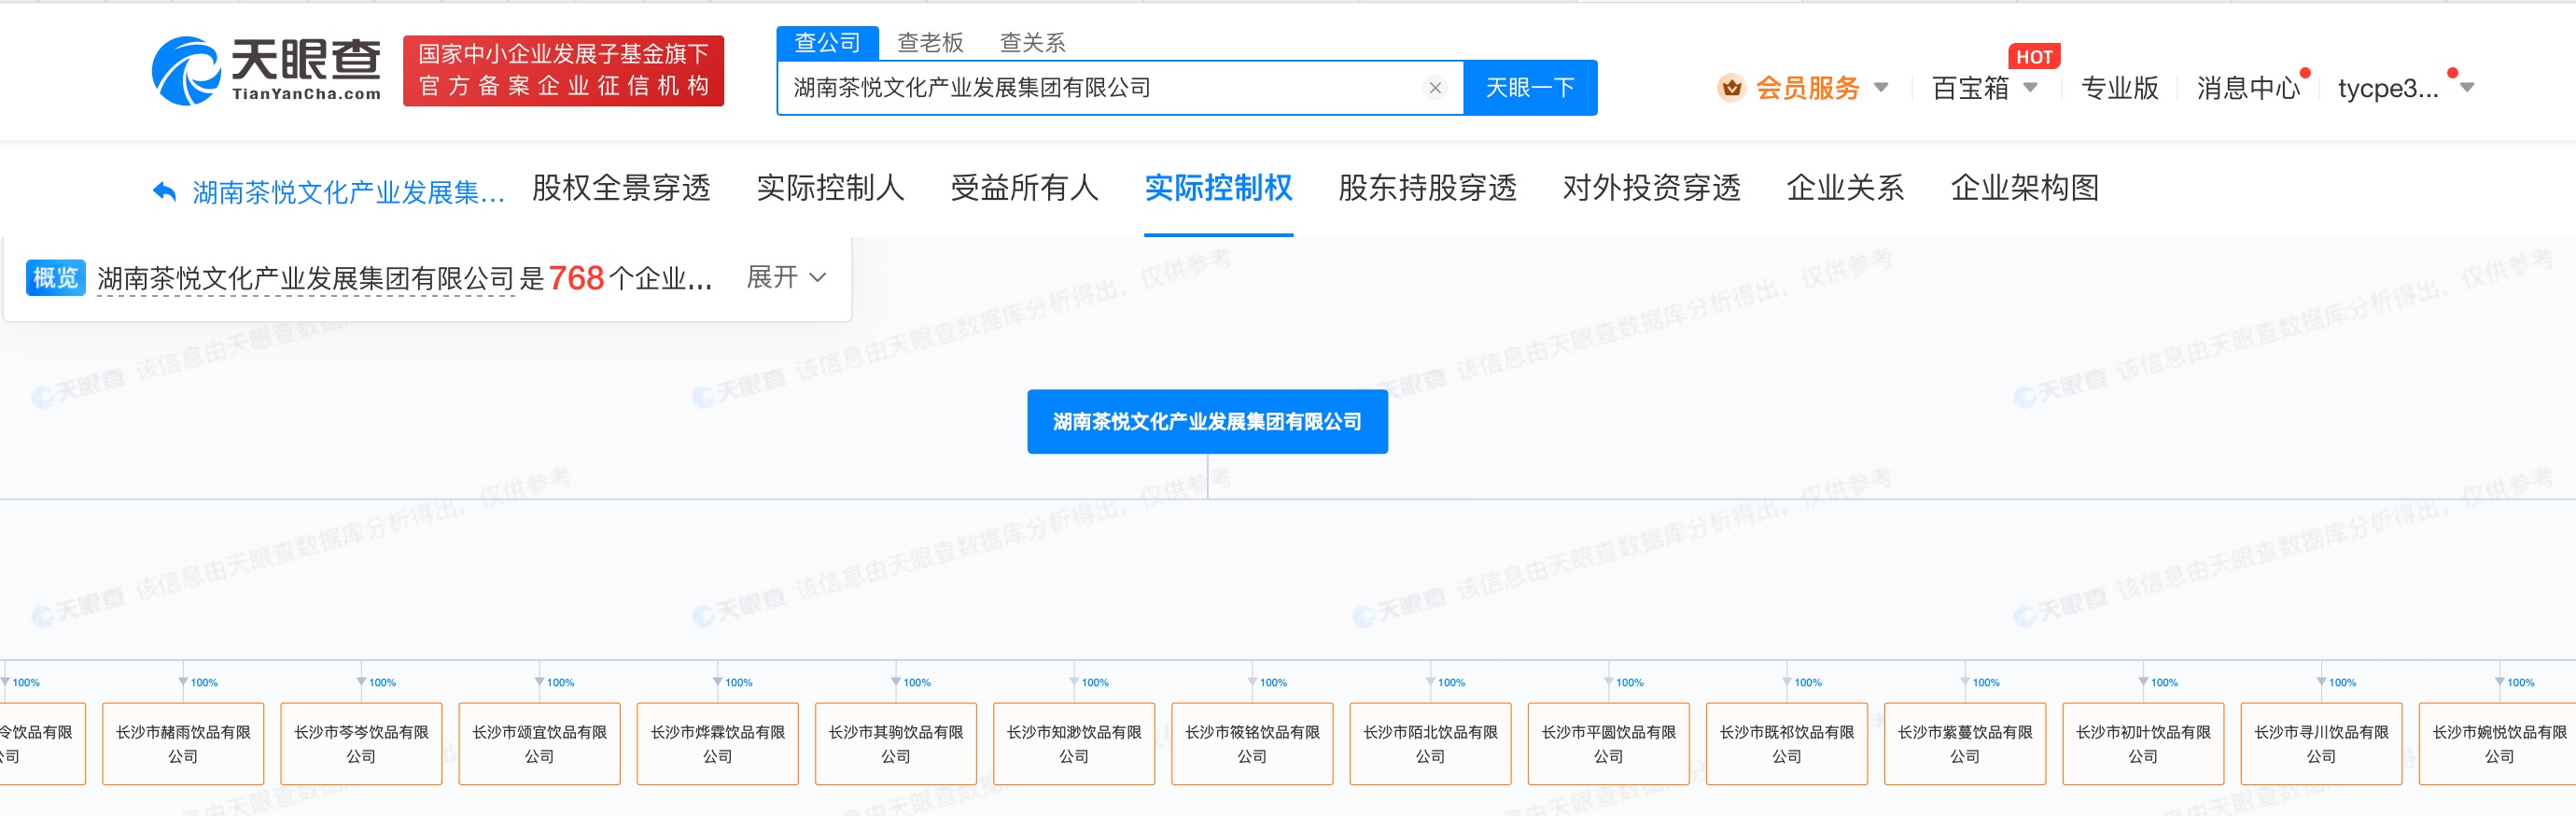
Task: Open 实际控制人 tab
Action: click(x=830, y=188)
